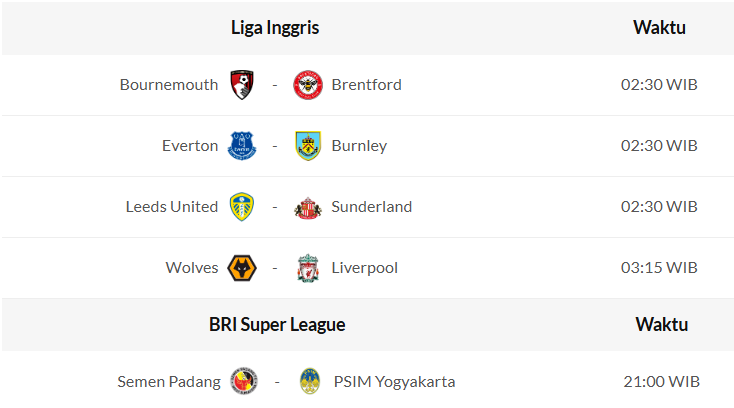Image resolution: width=734 pixels, height=408 pixels.
Task: Select the Liga Inggris section header
Action: (275, 28)
